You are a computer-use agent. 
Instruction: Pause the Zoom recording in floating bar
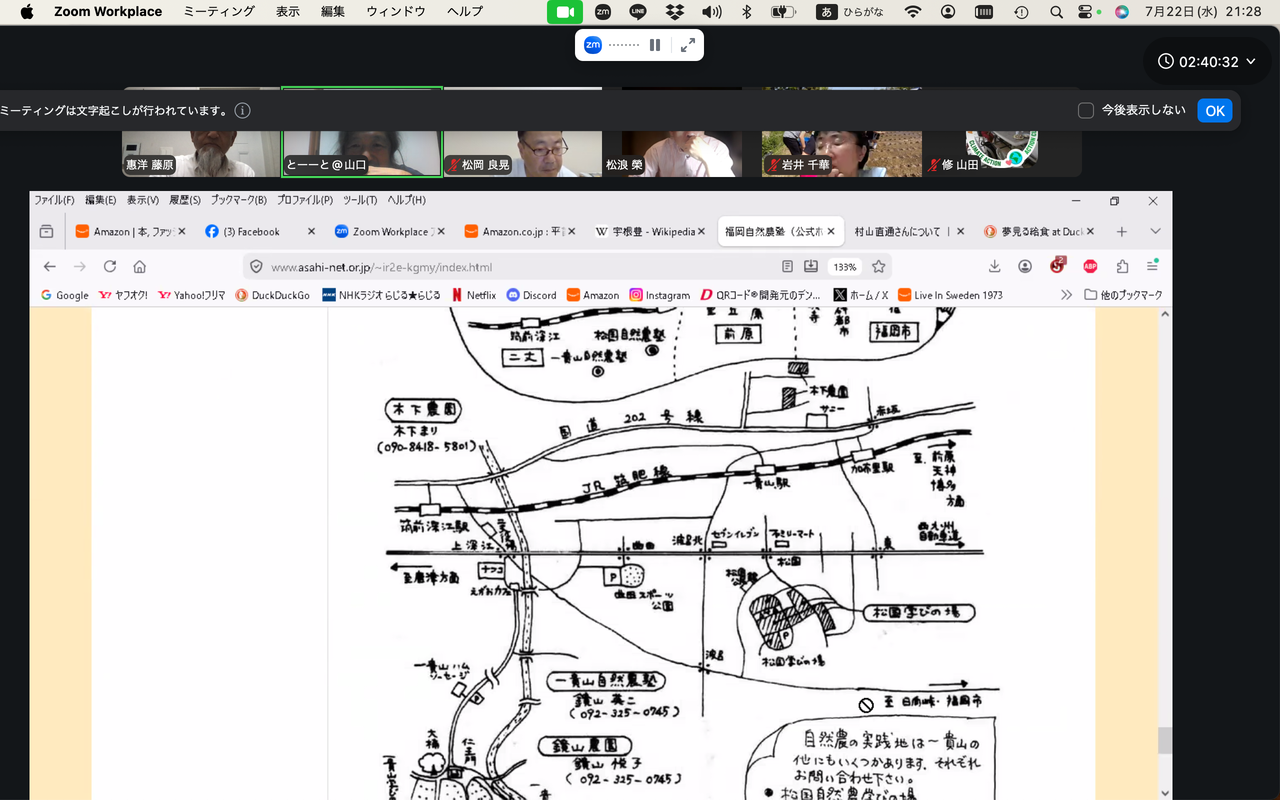(655, 45)
